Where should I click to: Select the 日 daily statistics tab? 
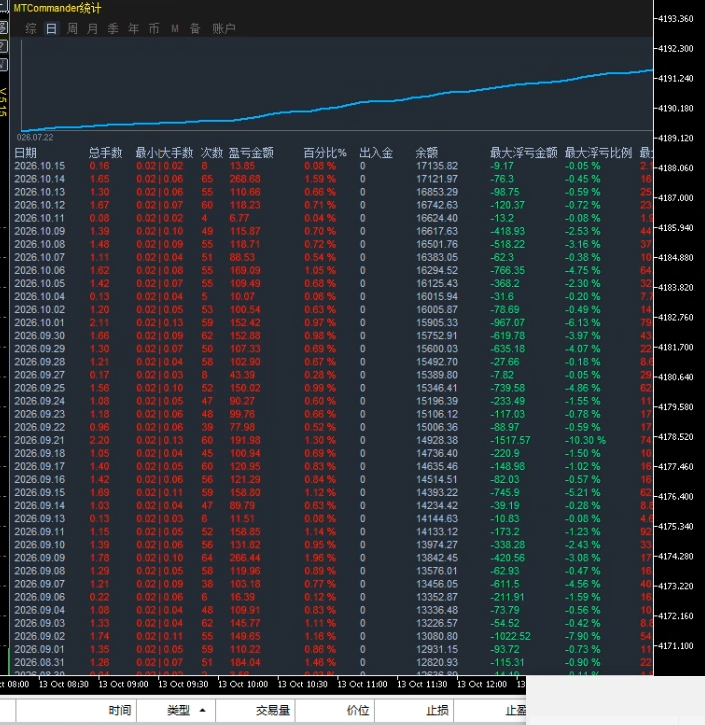pos(51,29)
